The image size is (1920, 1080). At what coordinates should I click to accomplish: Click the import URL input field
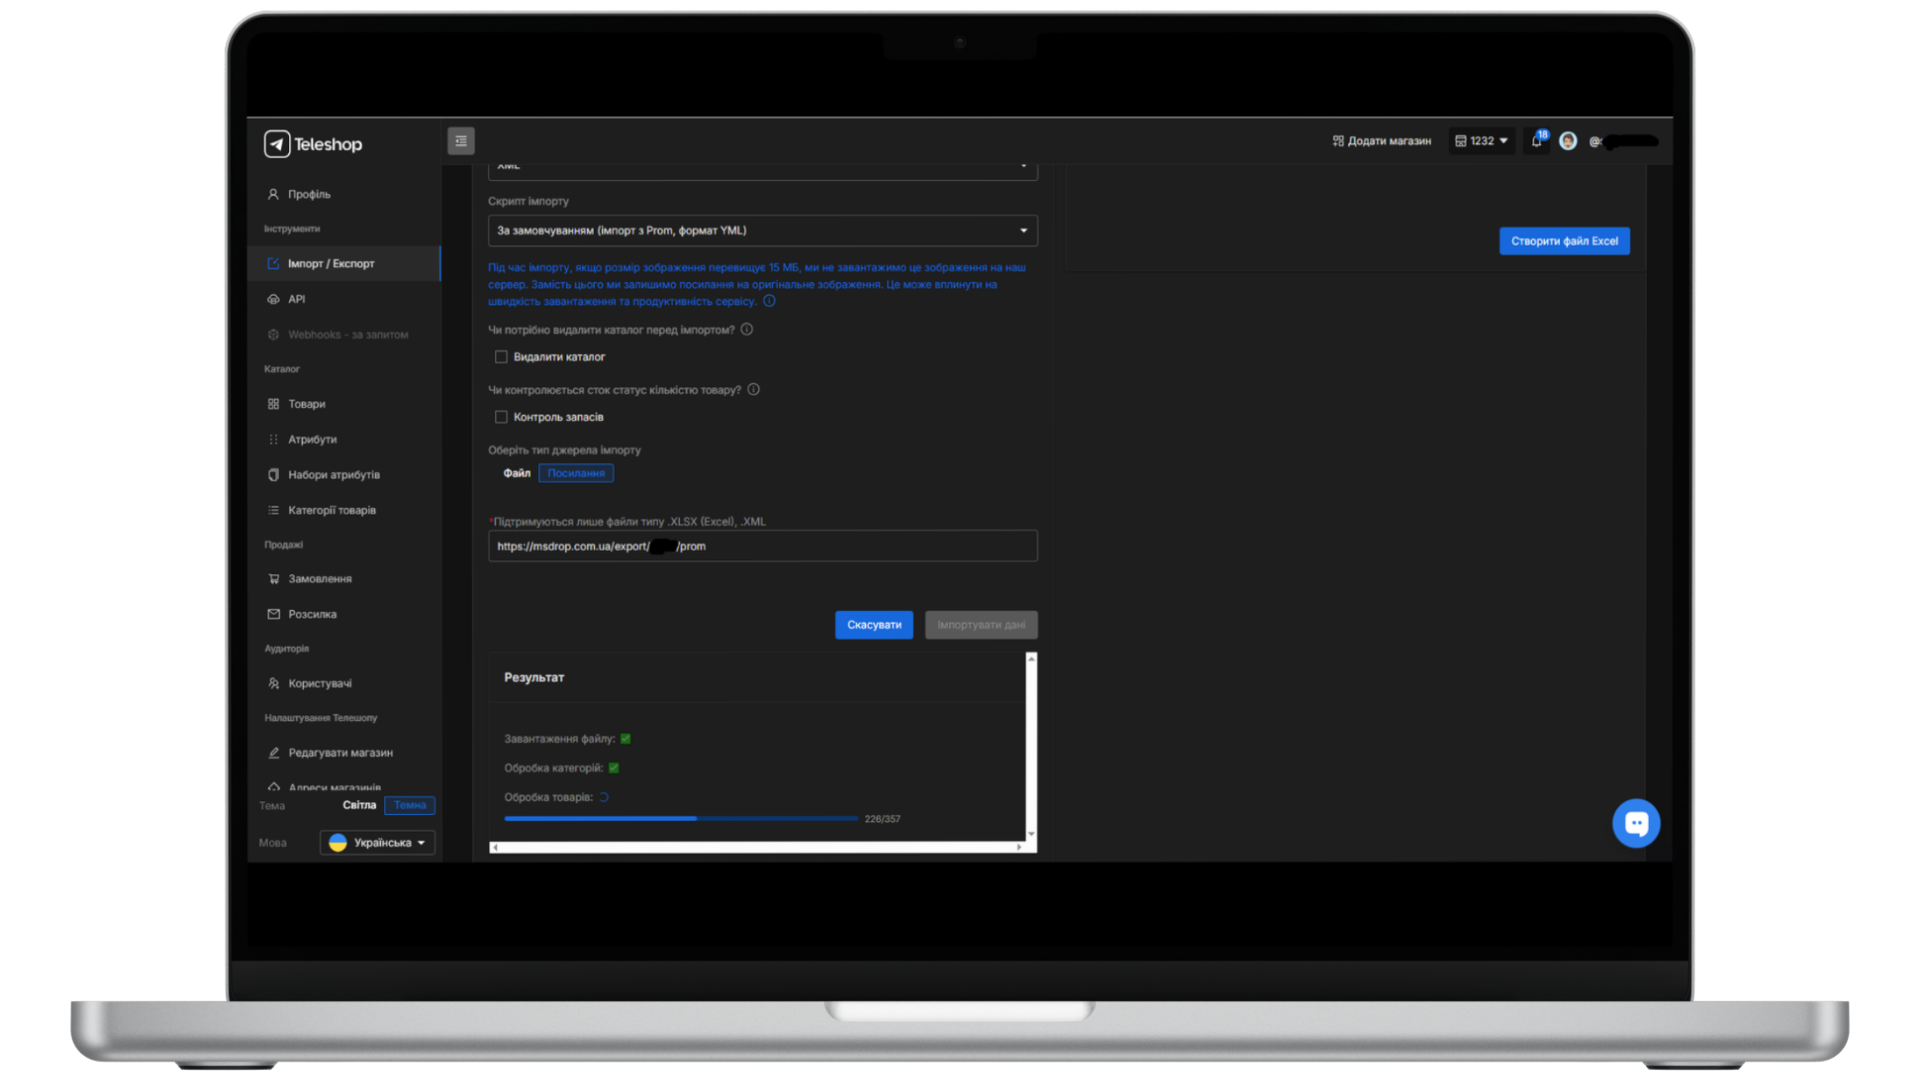pyautogui.click(x=762, y=546)
